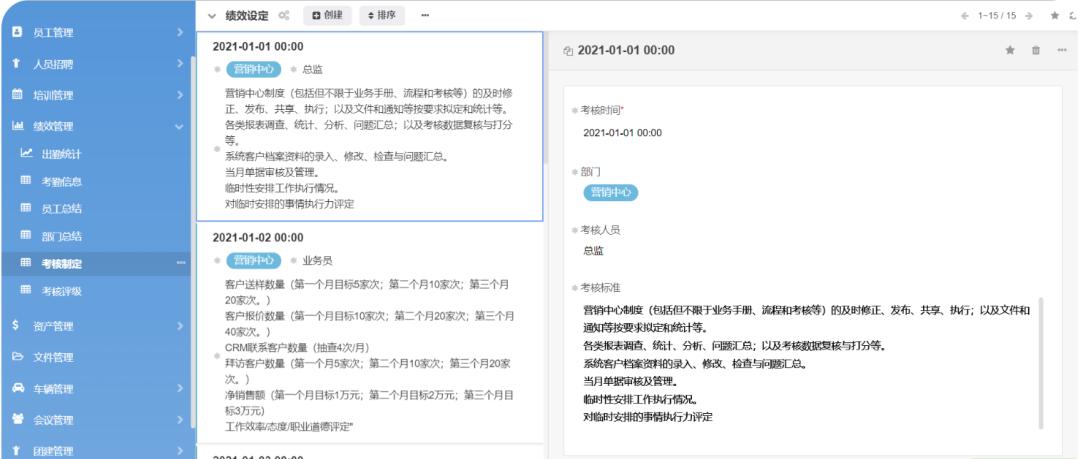Open detail header more options ellipsis

point(1061,50)
